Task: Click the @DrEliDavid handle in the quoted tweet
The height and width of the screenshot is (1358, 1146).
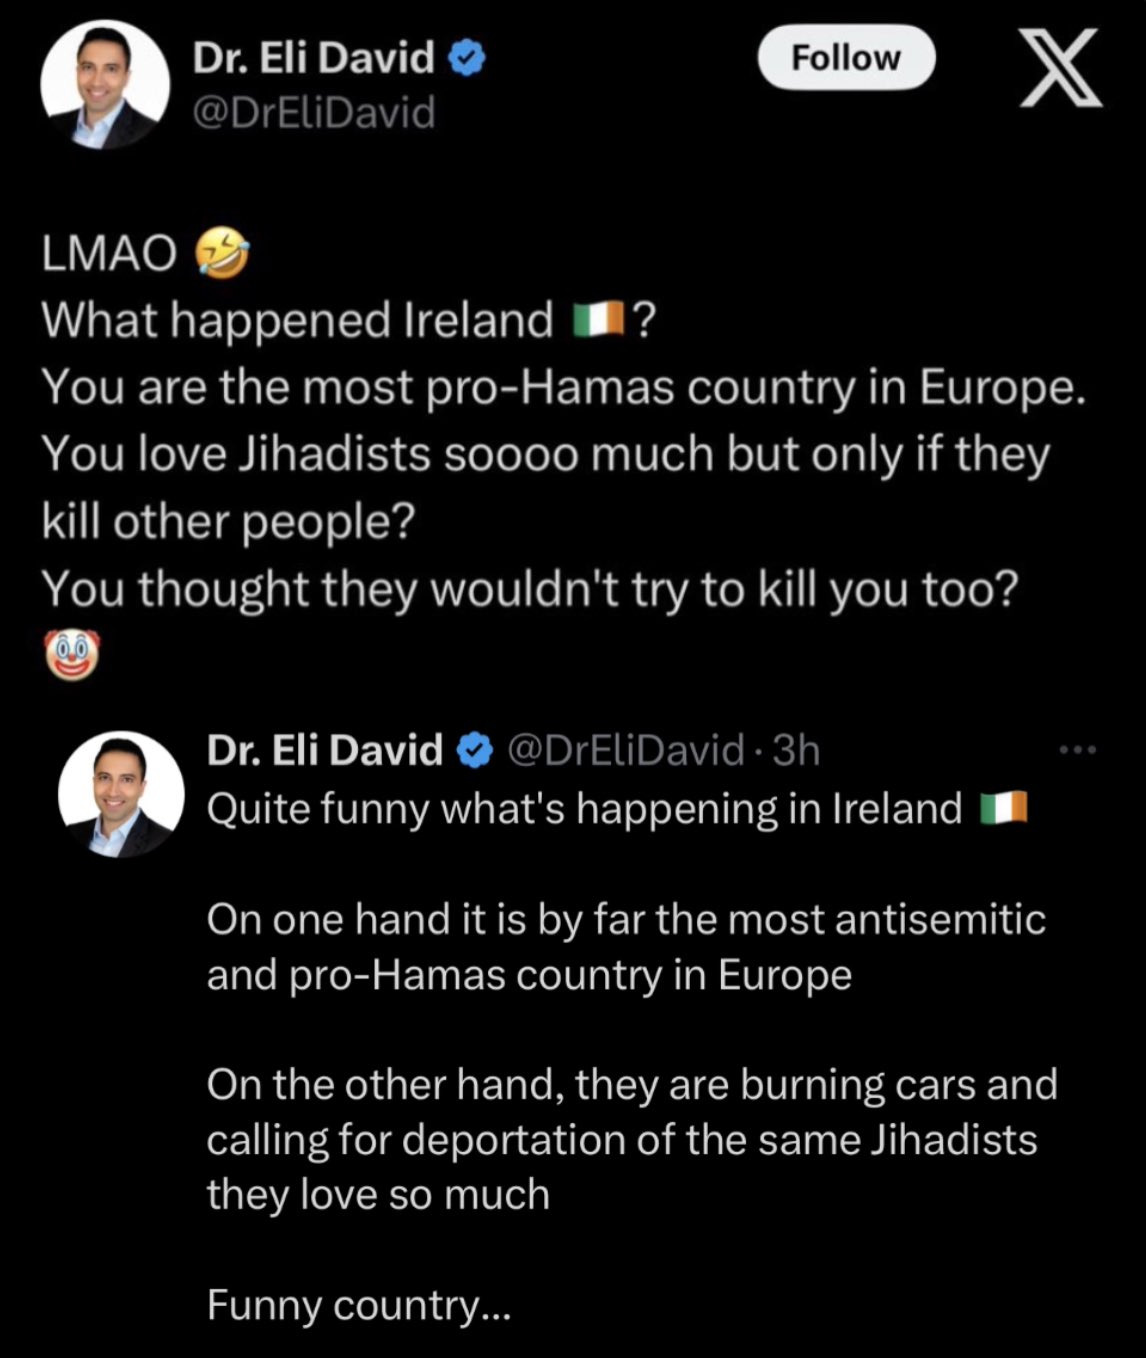Action: pos(626,749)
